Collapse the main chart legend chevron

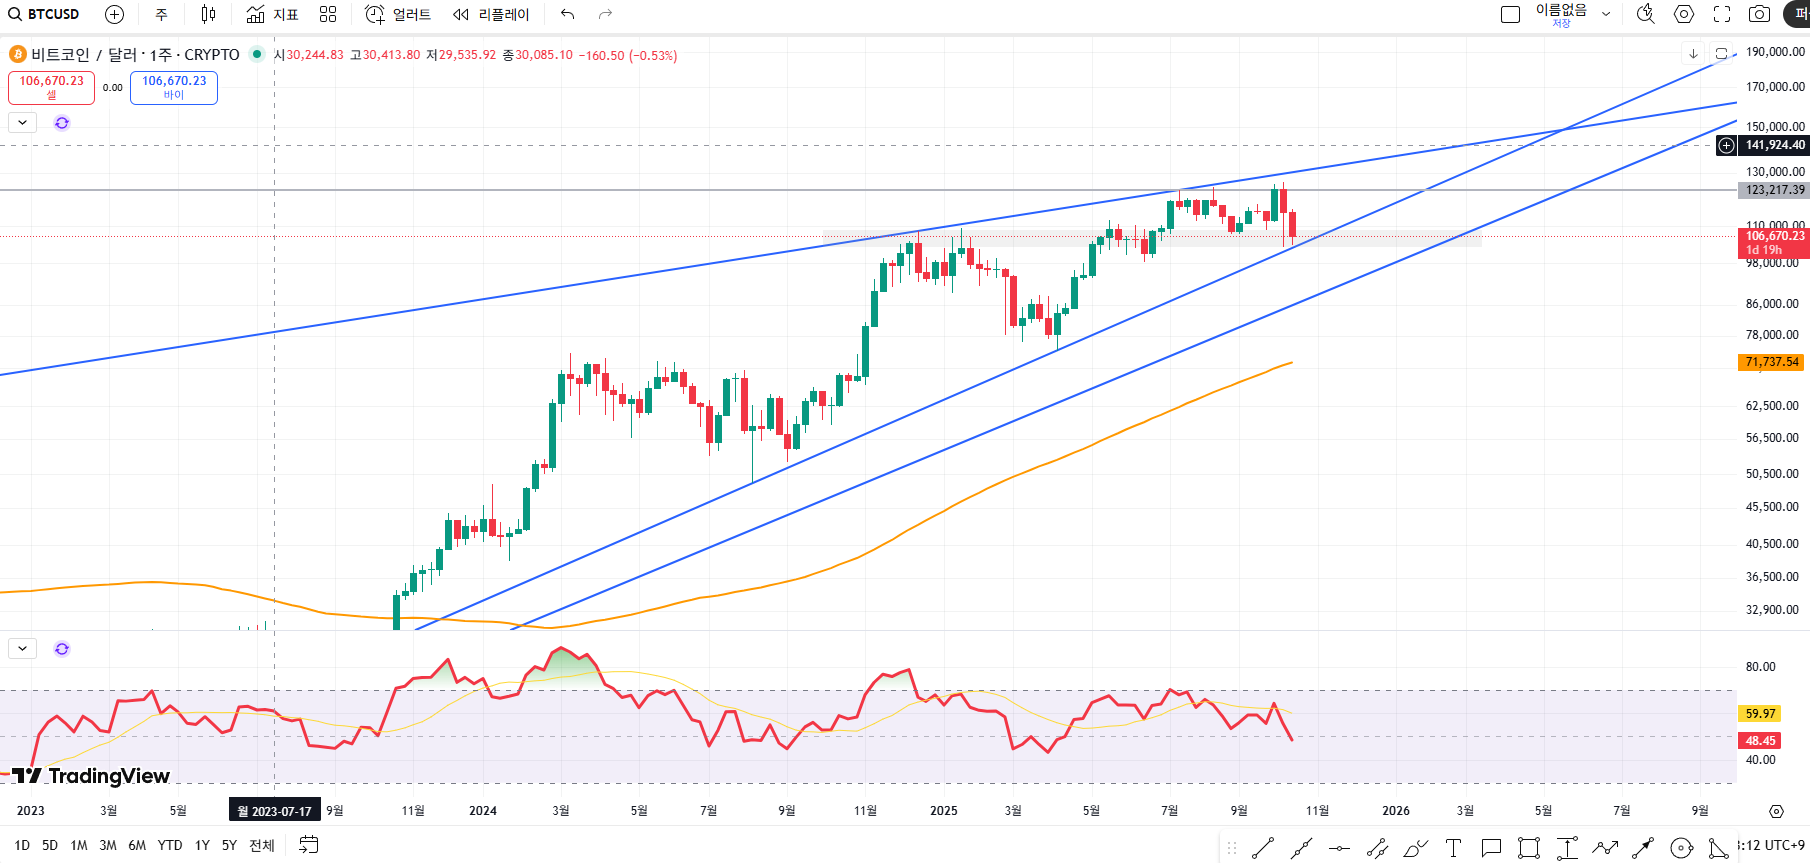point(22,123)
